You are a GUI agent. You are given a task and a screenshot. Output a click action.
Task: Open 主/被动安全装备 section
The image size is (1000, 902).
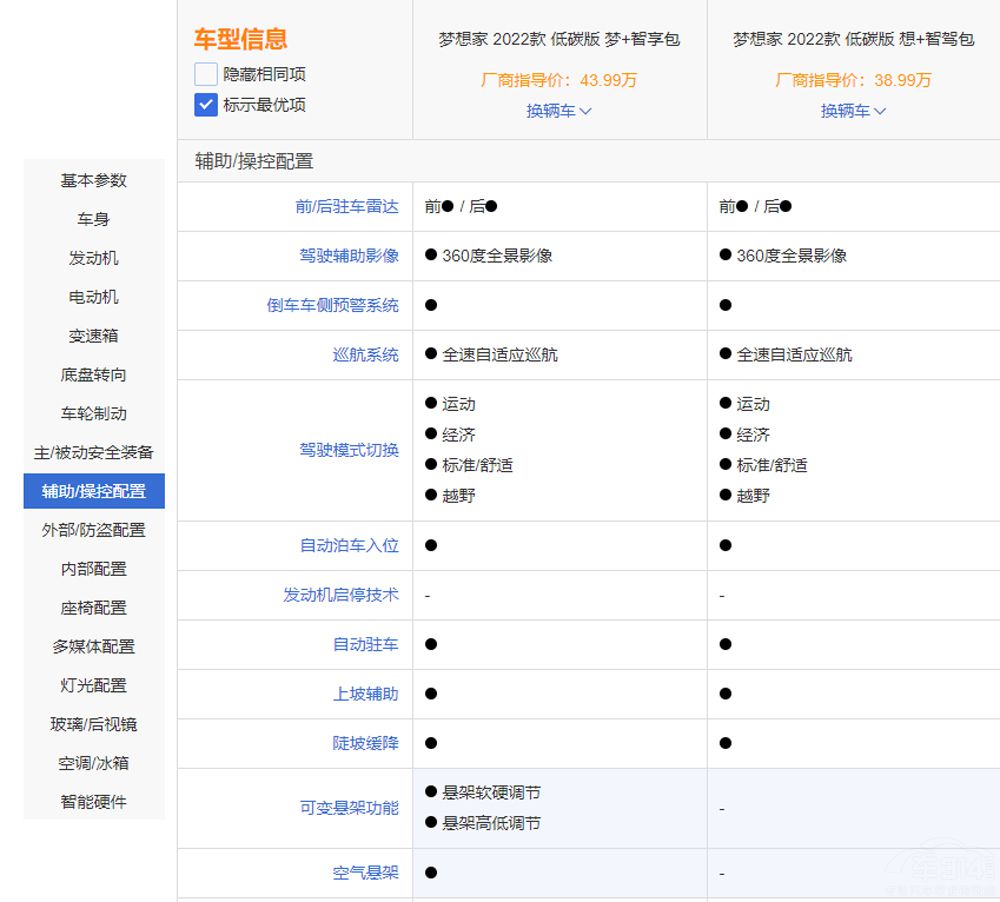(x=94, y=453)
